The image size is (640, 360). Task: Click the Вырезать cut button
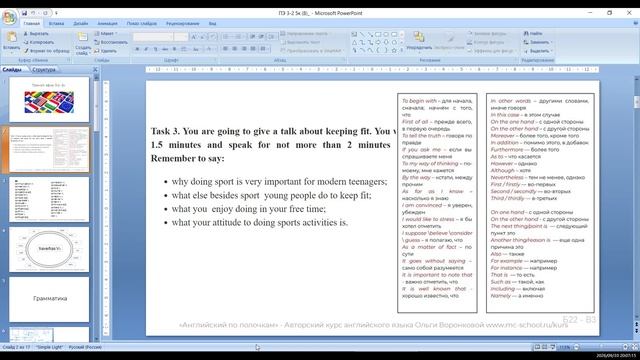click(36, 33)
